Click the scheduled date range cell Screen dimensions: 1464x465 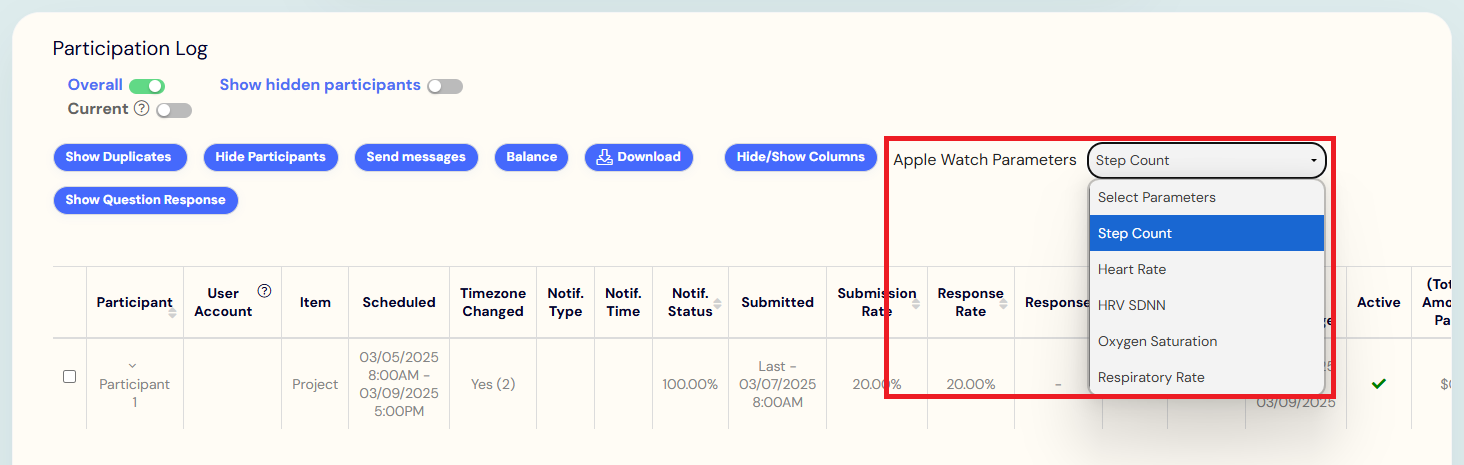399,384
